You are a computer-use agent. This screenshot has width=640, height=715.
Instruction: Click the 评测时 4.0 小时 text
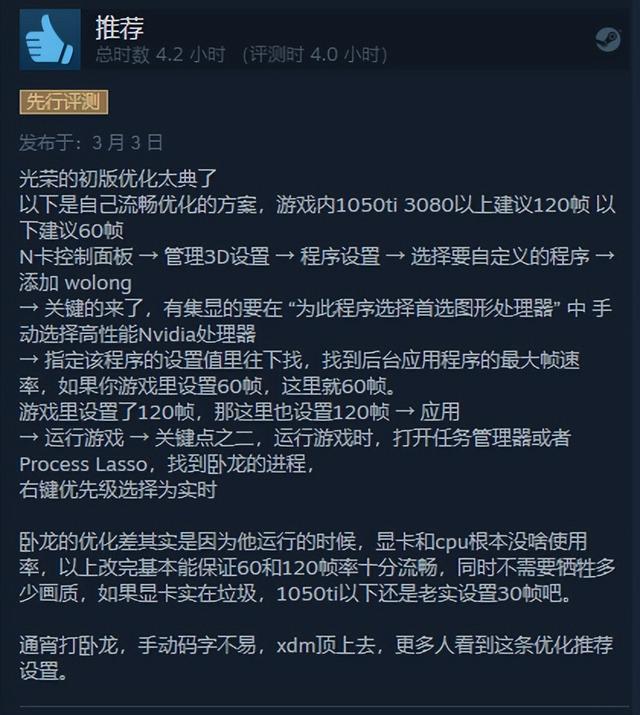315,55
